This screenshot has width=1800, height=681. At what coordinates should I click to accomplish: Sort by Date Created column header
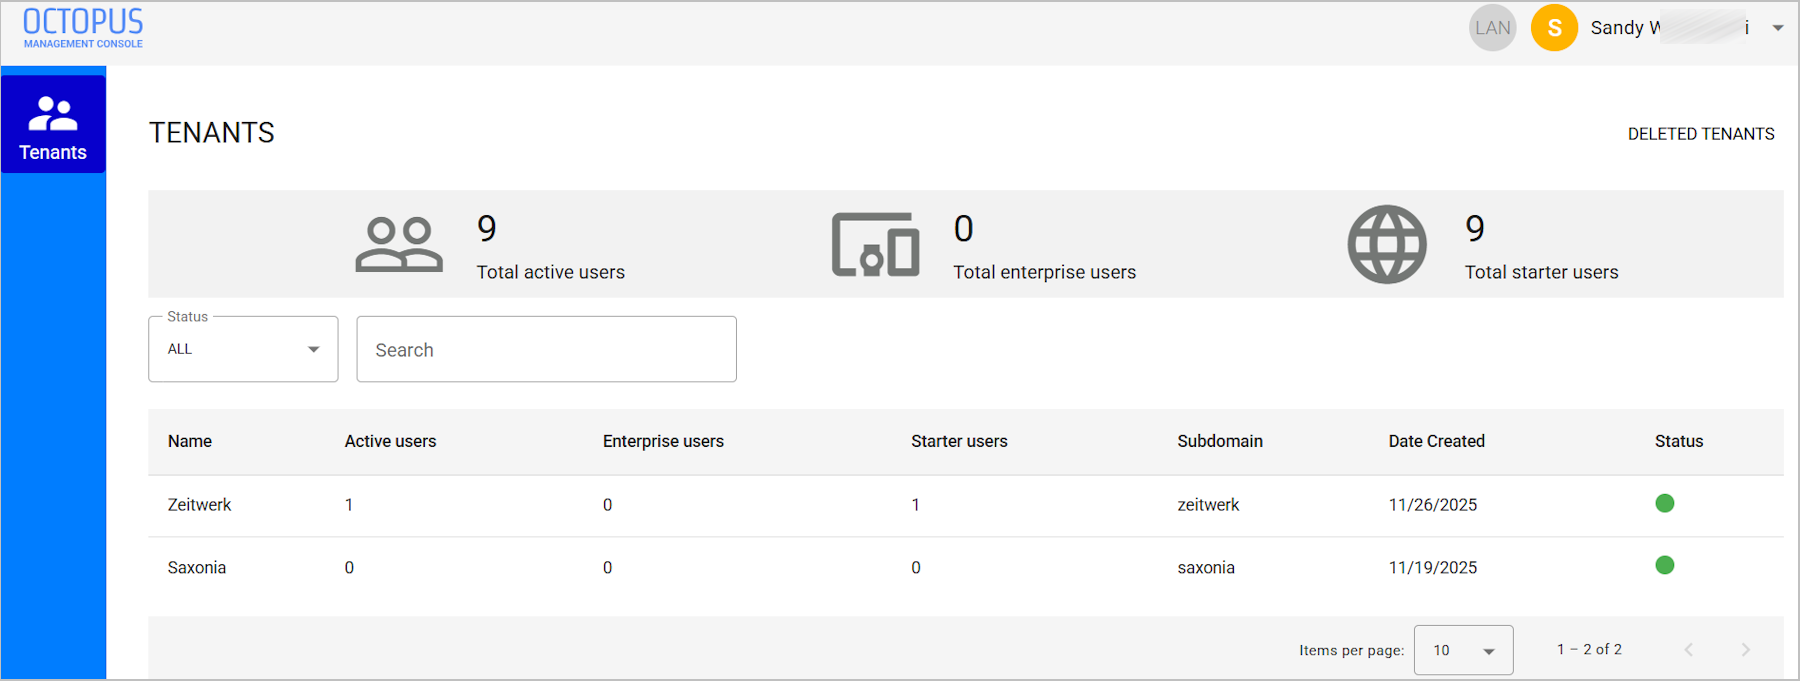pyautogui.click(x=1436, y=441)
